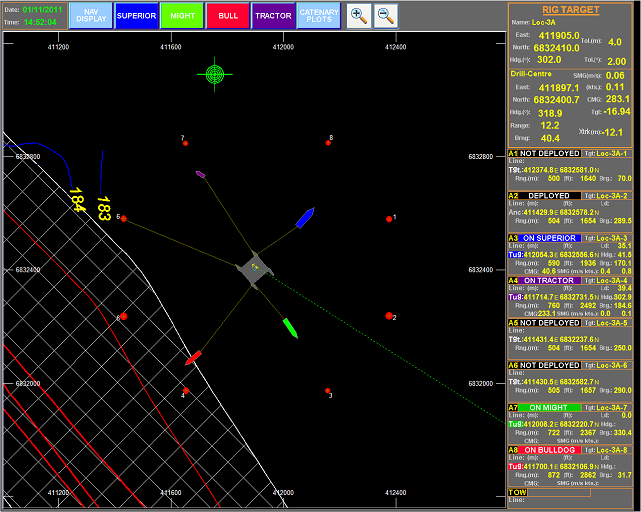
Task: Click the A6 NOT DEPLOYED status label
Action: point(549,365)
